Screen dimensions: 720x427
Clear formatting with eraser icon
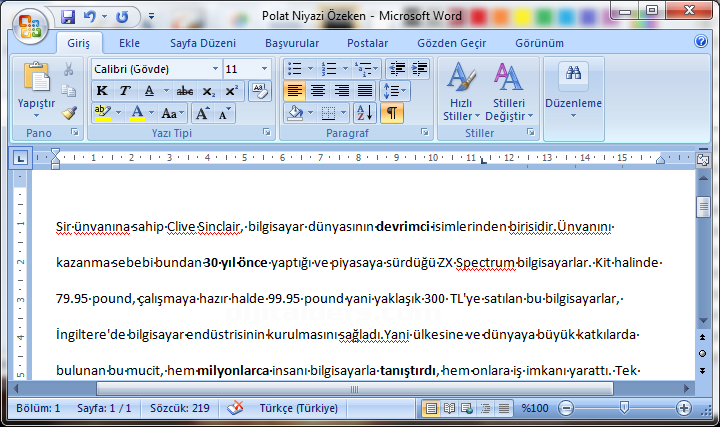(x=260, y=91)
